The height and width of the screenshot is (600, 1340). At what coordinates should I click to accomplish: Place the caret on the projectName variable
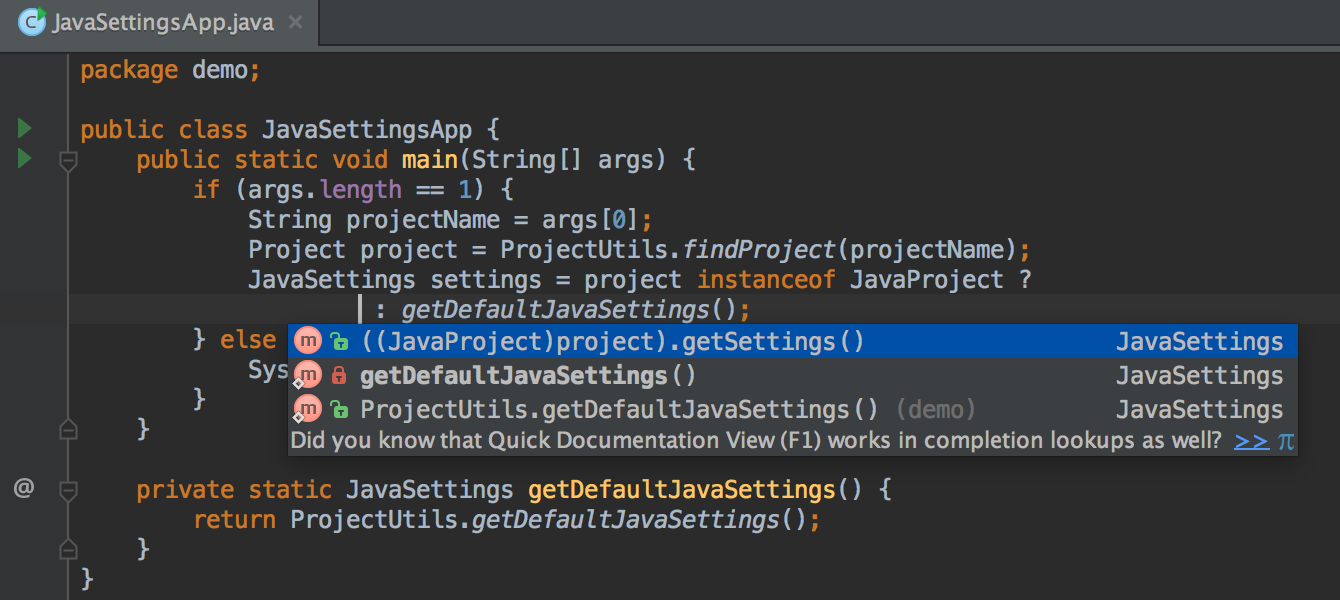click(x=423, y=219)
